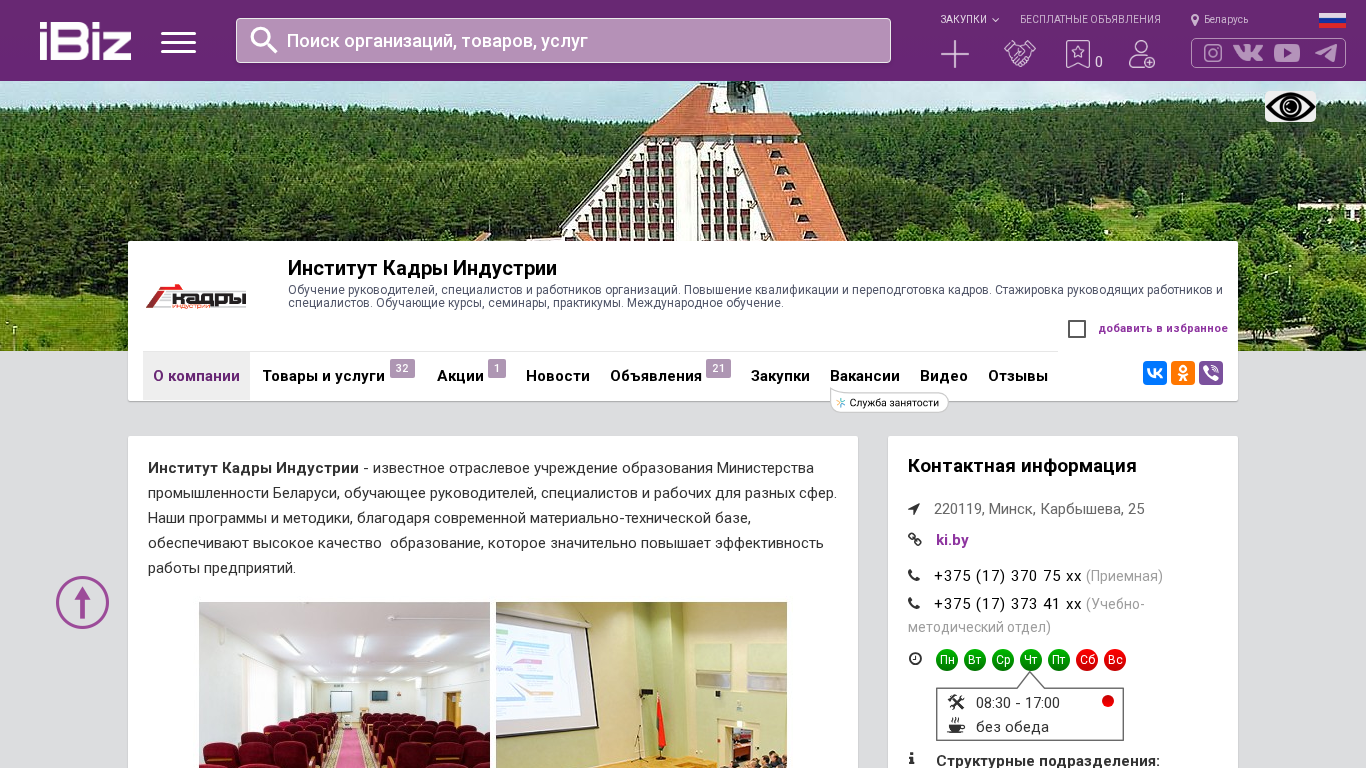Select Thursday (Чт) schedule circle
Image resolution: width=1366 pixels, height=768 pixels.
point(1031,660)
